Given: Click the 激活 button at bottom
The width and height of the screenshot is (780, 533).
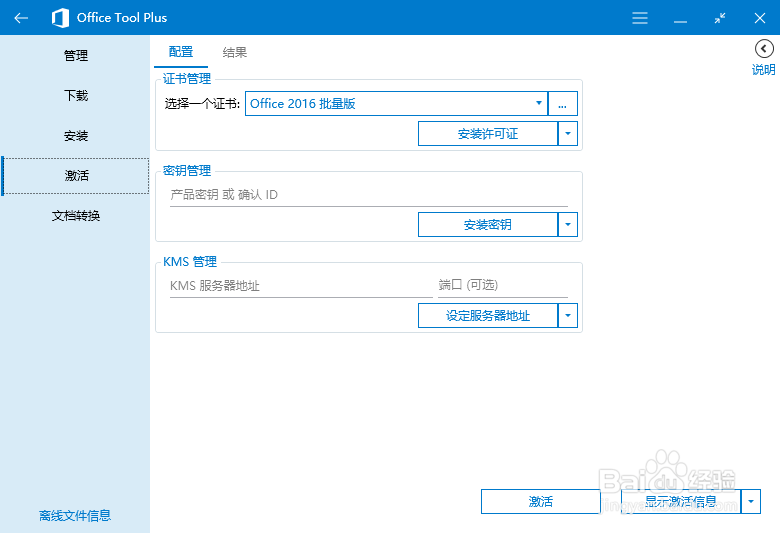Looking at the screenshot, I should pyautogui.click(x=541, y=502).
